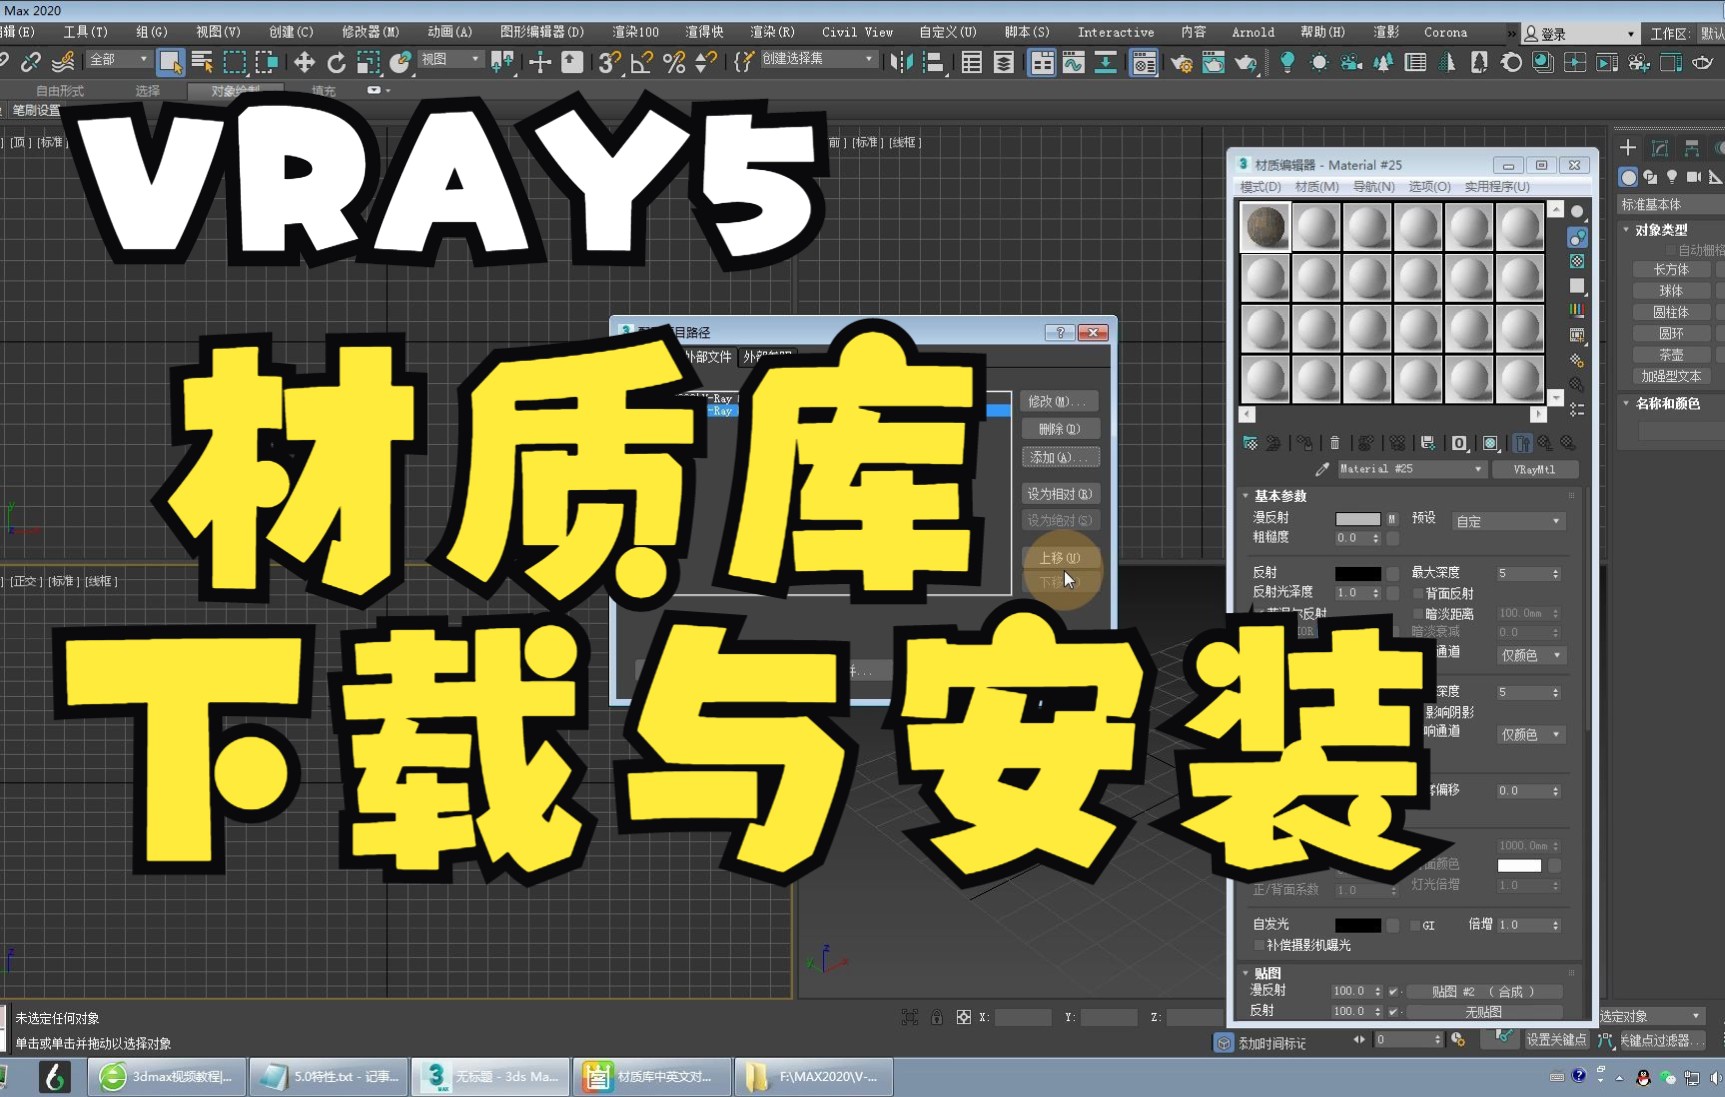This screenshot has height=1097, width=1725.
Task: Open the Material #25 name dropdown
Action: point(1411,469)
